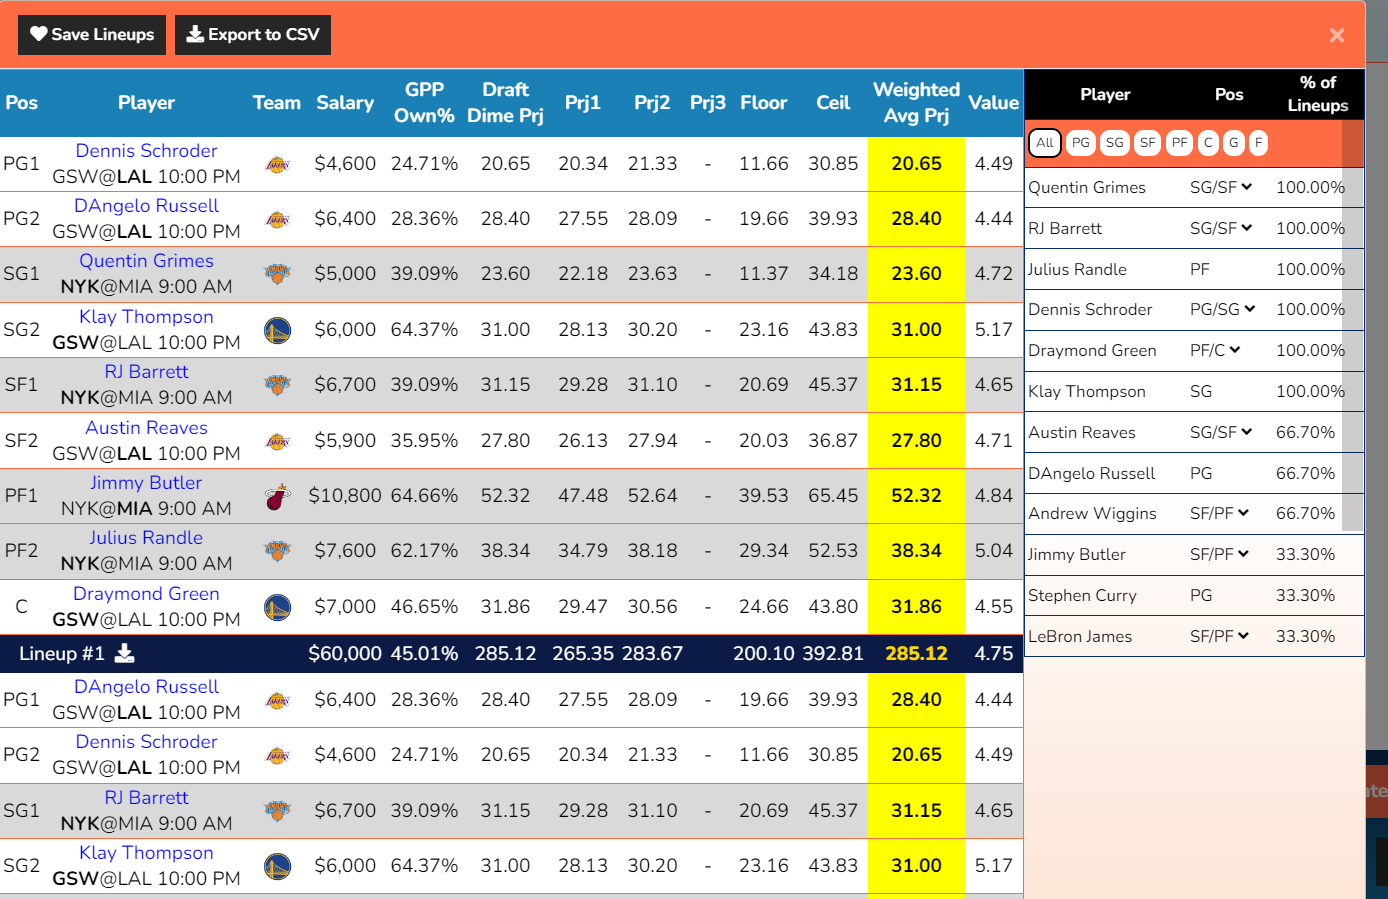Open Quentin Grimes position dropdown in exposure panel
1388x899 pixels.
tap(1221, 188)
